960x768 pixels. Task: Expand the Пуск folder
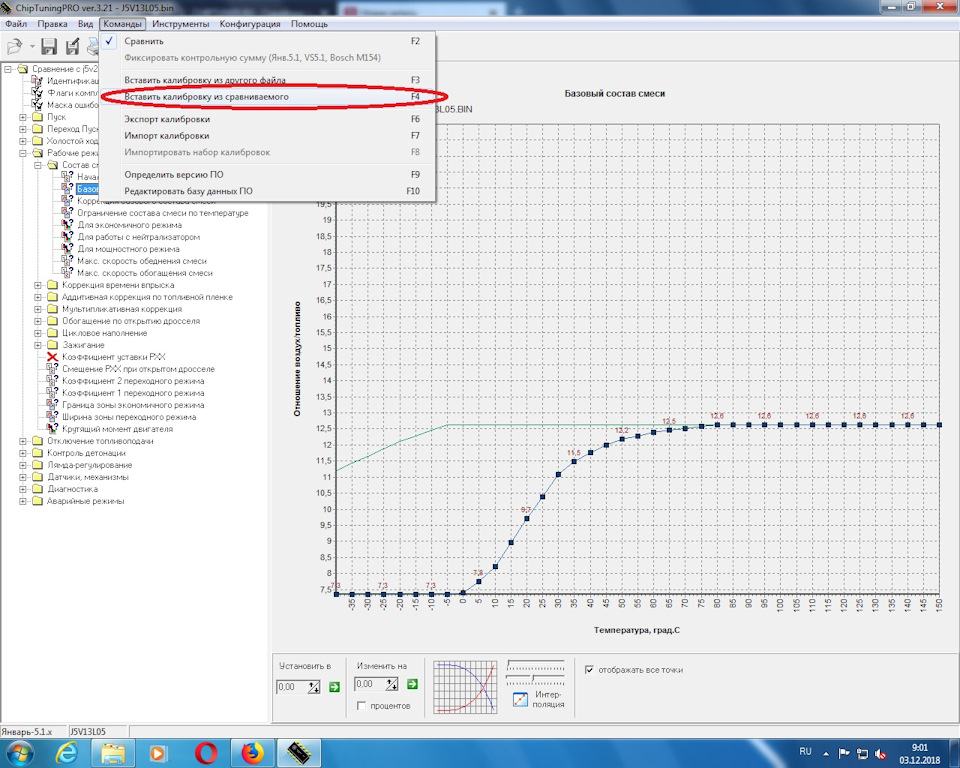tap(23, 117)
